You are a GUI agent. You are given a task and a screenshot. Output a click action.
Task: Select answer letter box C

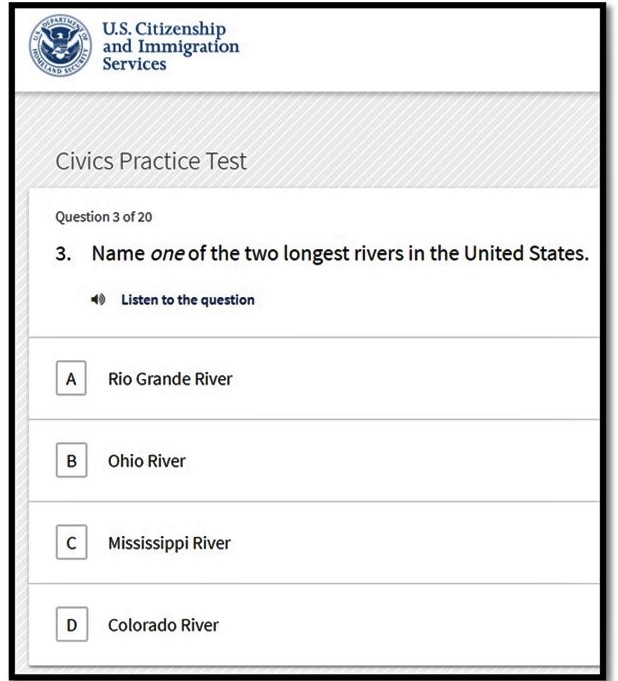(x=71, y=543)
